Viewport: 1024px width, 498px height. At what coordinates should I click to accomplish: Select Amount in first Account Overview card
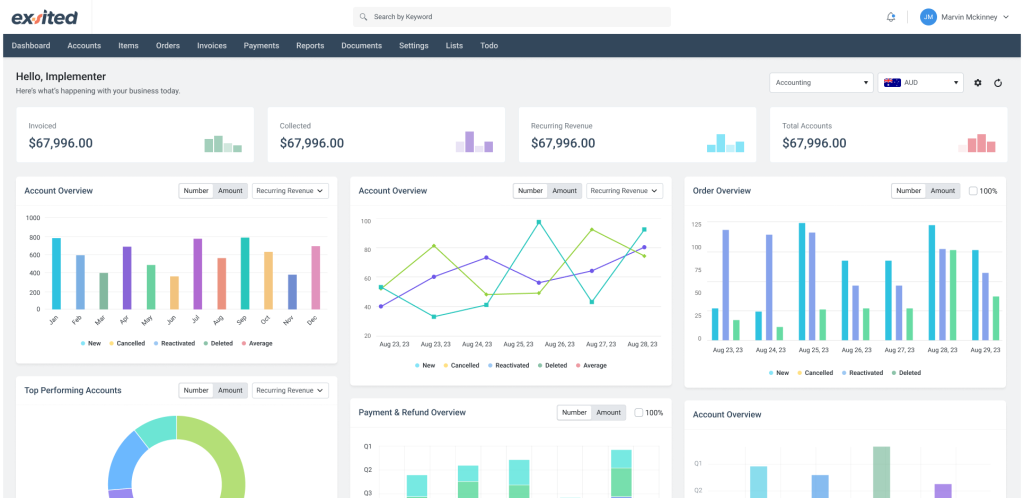click(x=230, y=191)
